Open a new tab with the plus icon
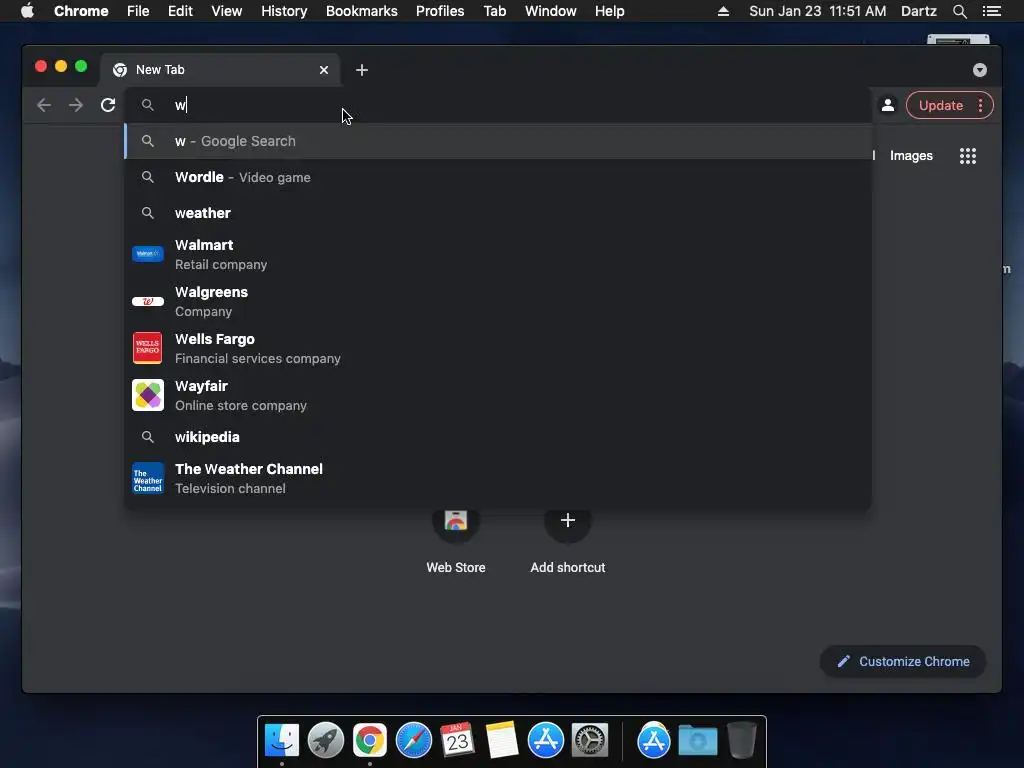Image resolution: width=1024 pixels, height=768 pixels. click(362, 70)
